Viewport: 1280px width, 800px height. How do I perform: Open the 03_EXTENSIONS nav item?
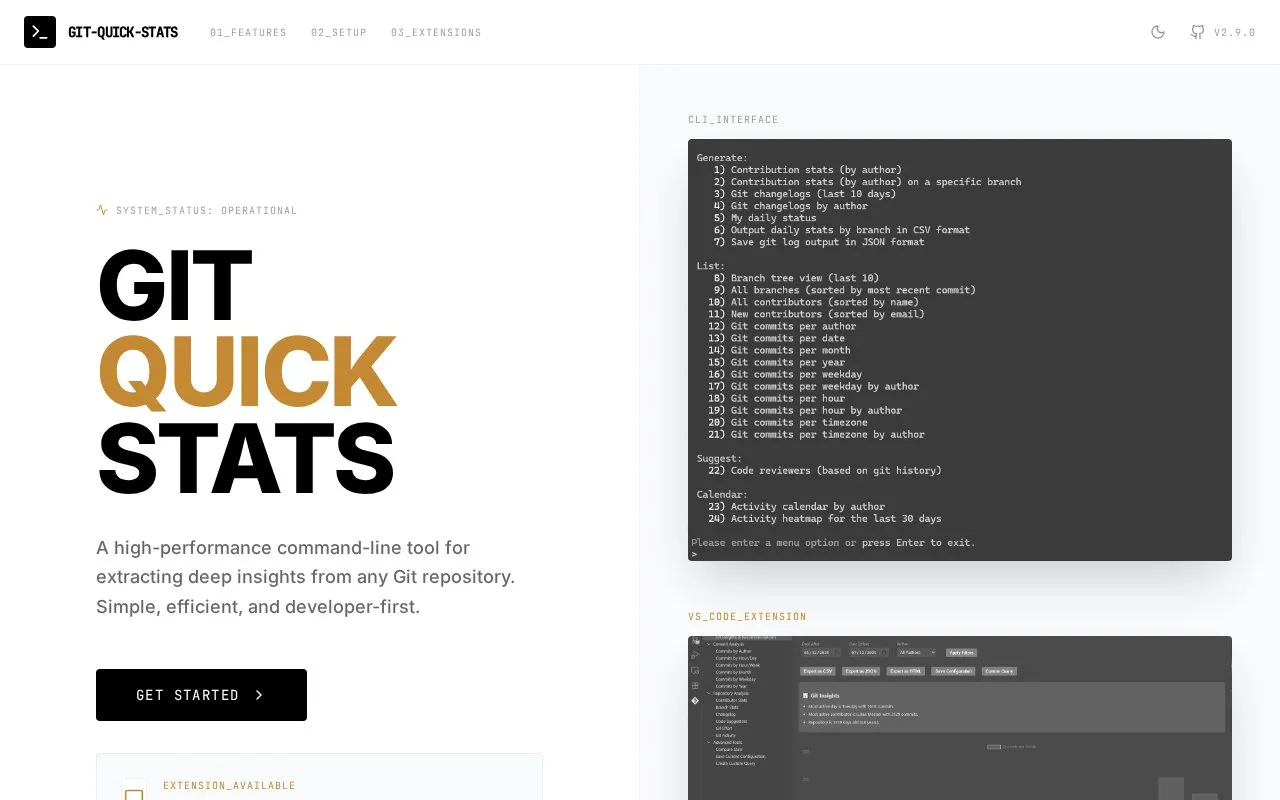coord(436,33)
